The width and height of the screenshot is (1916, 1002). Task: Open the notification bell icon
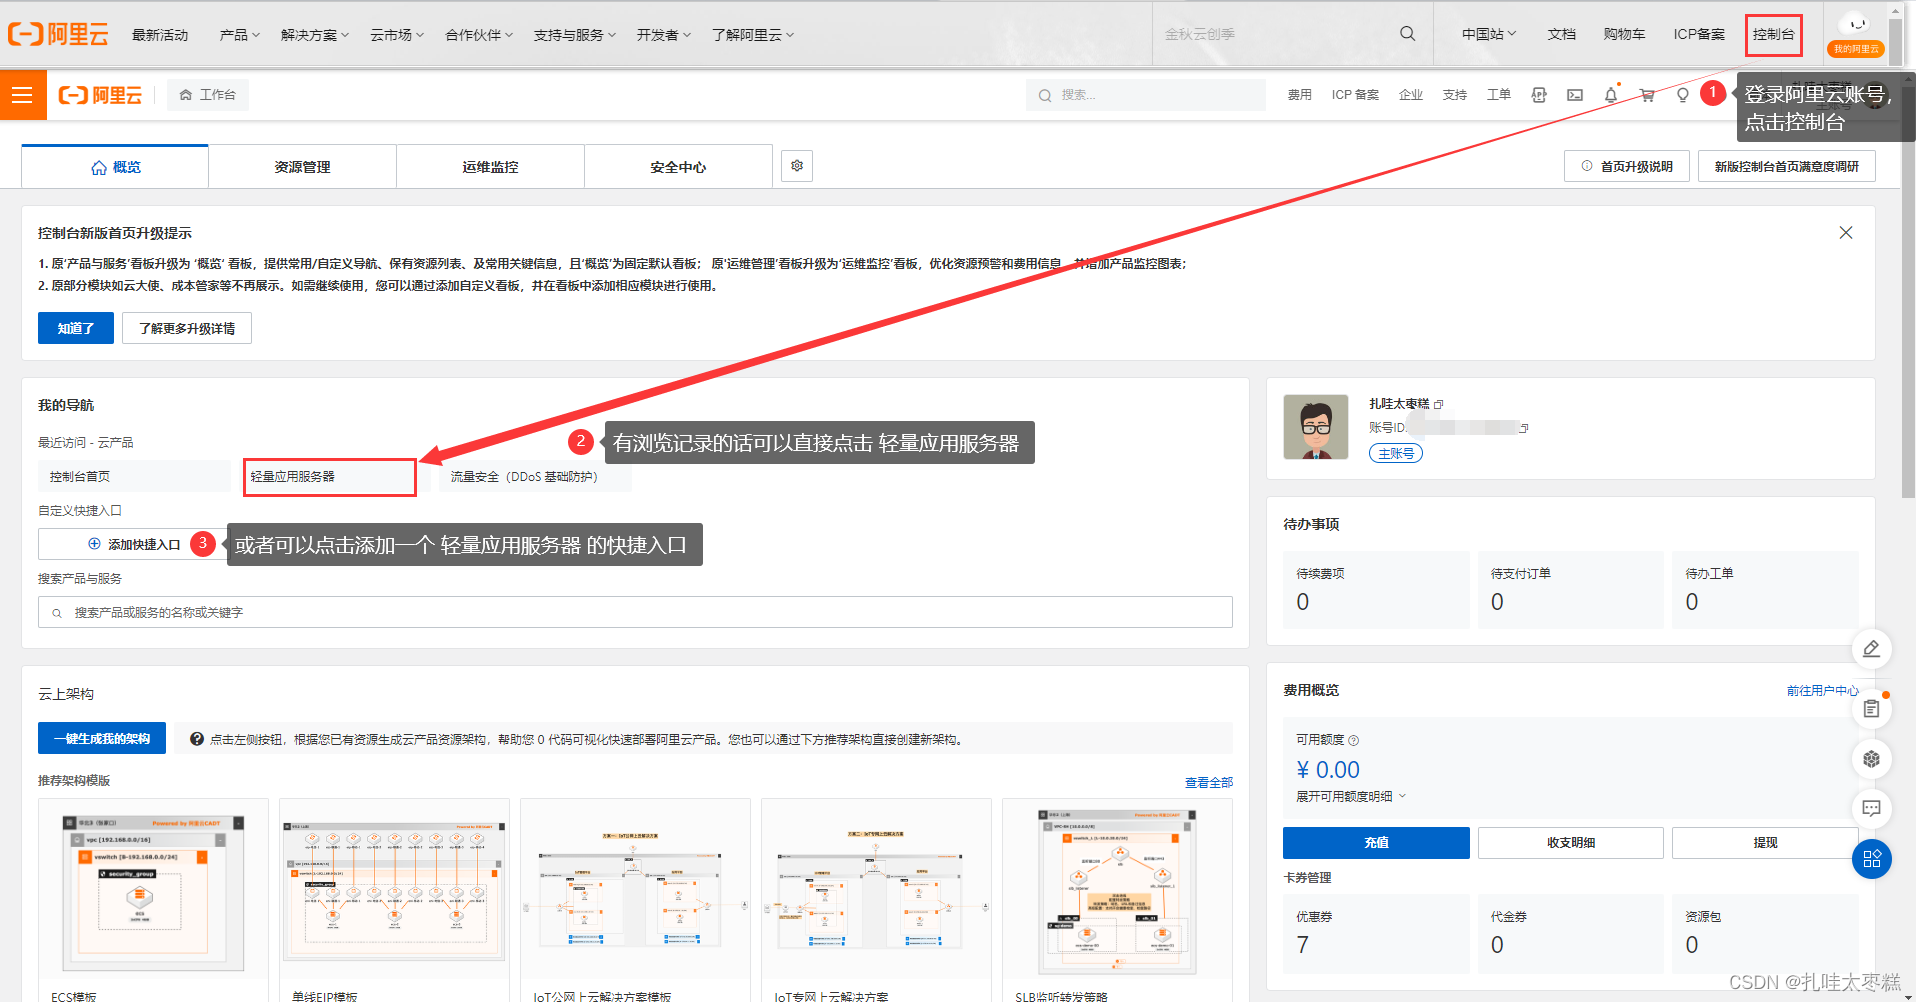pos(1610,95)
